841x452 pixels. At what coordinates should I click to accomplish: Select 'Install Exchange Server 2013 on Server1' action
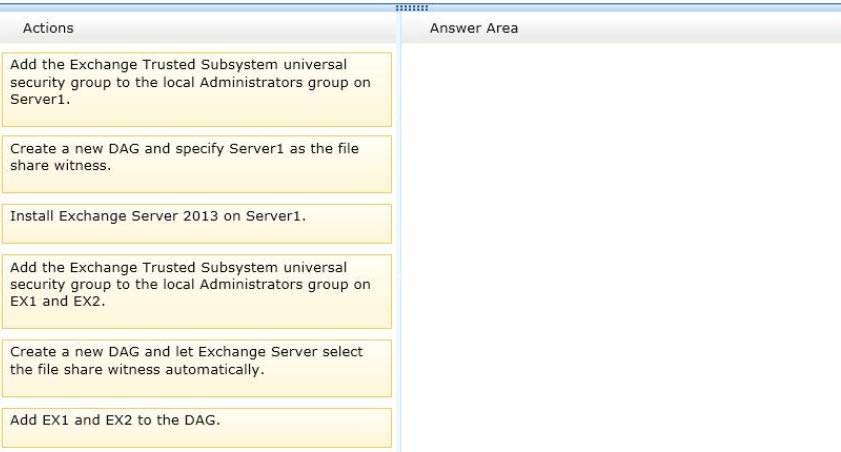[196, 224]
